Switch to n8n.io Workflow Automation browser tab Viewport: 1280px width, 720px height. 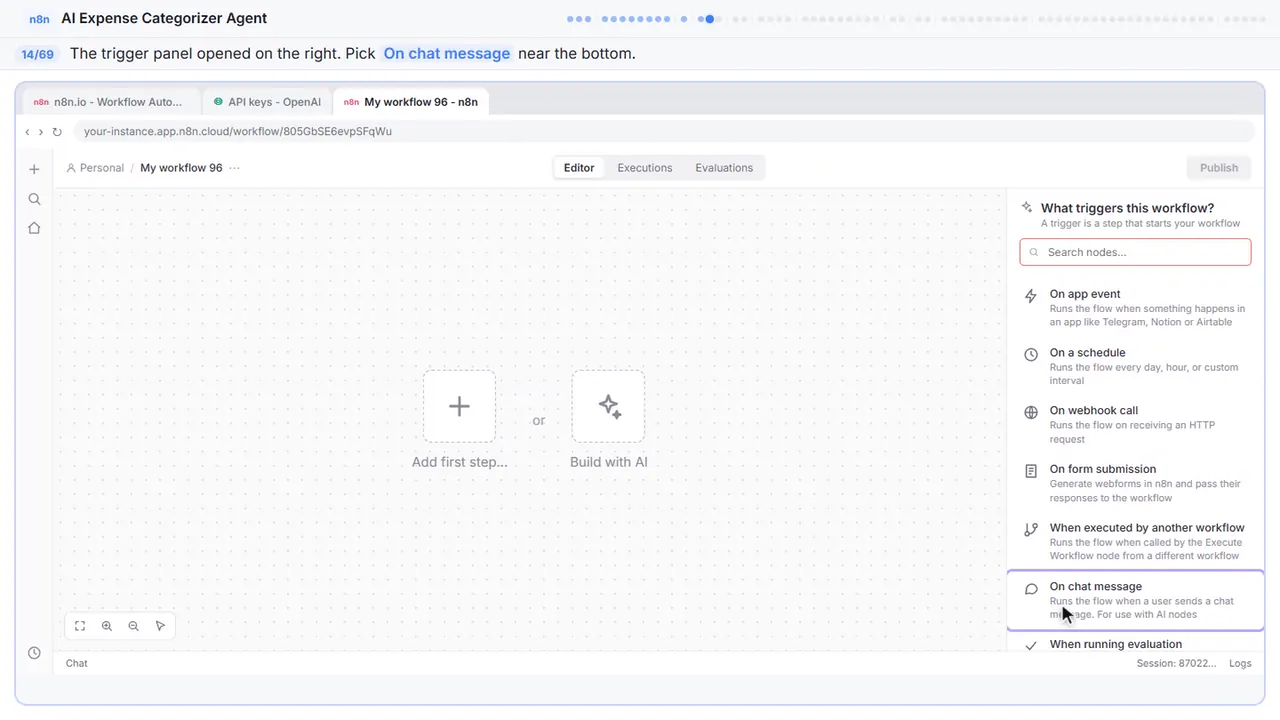tap(111, 102)
